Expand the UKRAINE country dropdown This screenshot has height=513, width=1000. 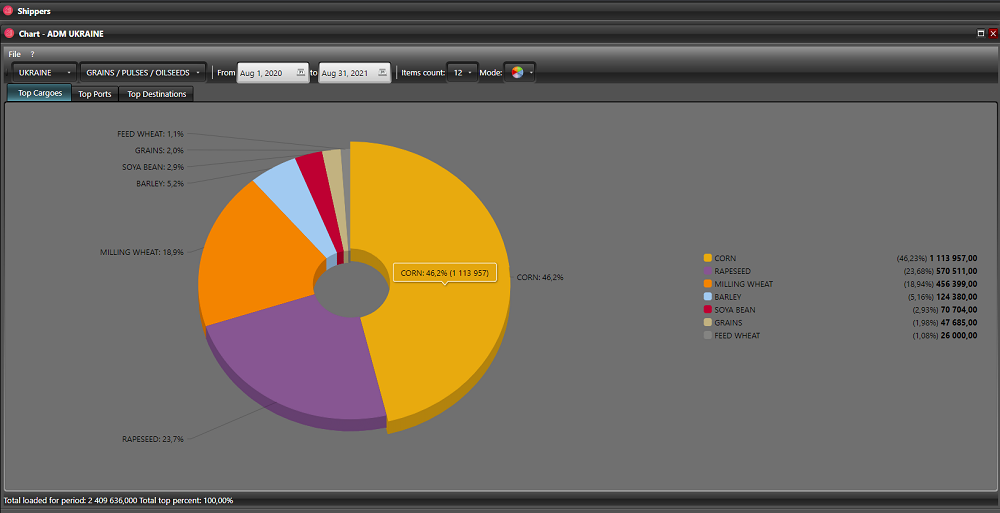click(45, 73)
